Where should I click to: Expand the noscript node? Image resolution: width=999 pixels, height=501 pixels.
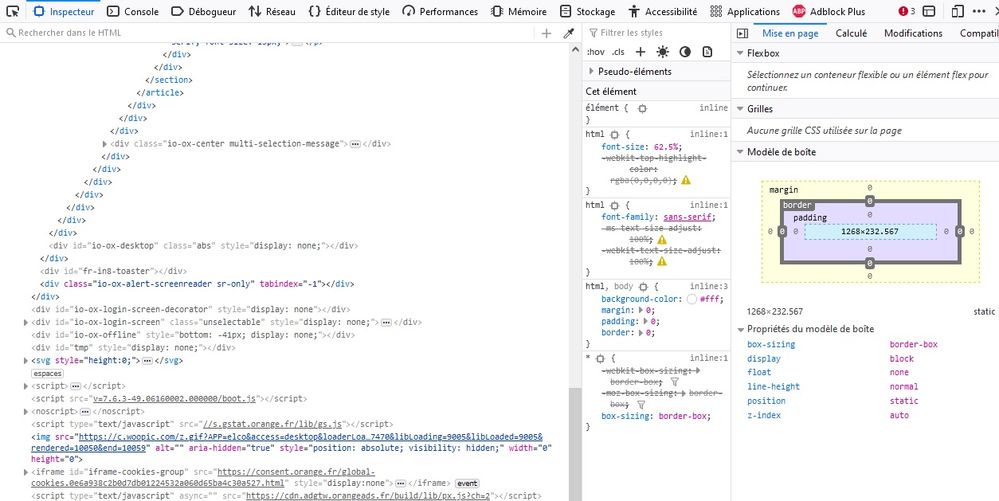25,412
